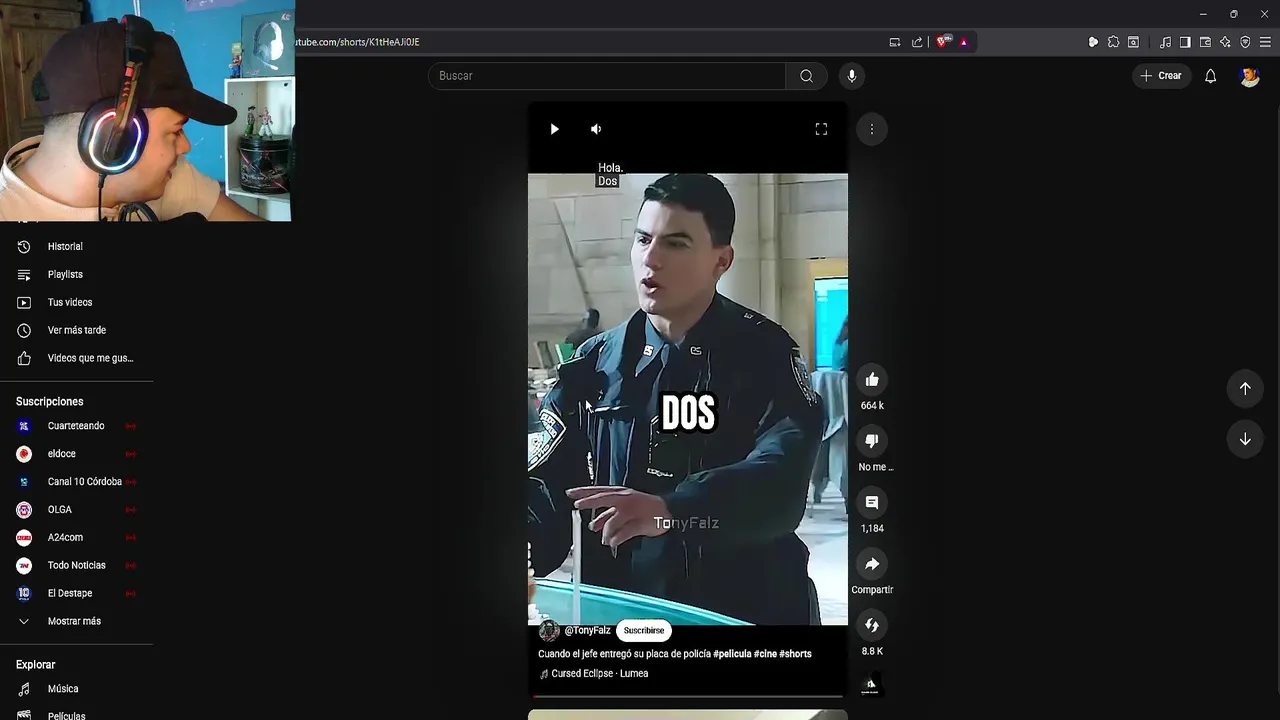Open the Brave Rewards triangle icon

click(964, 42)
